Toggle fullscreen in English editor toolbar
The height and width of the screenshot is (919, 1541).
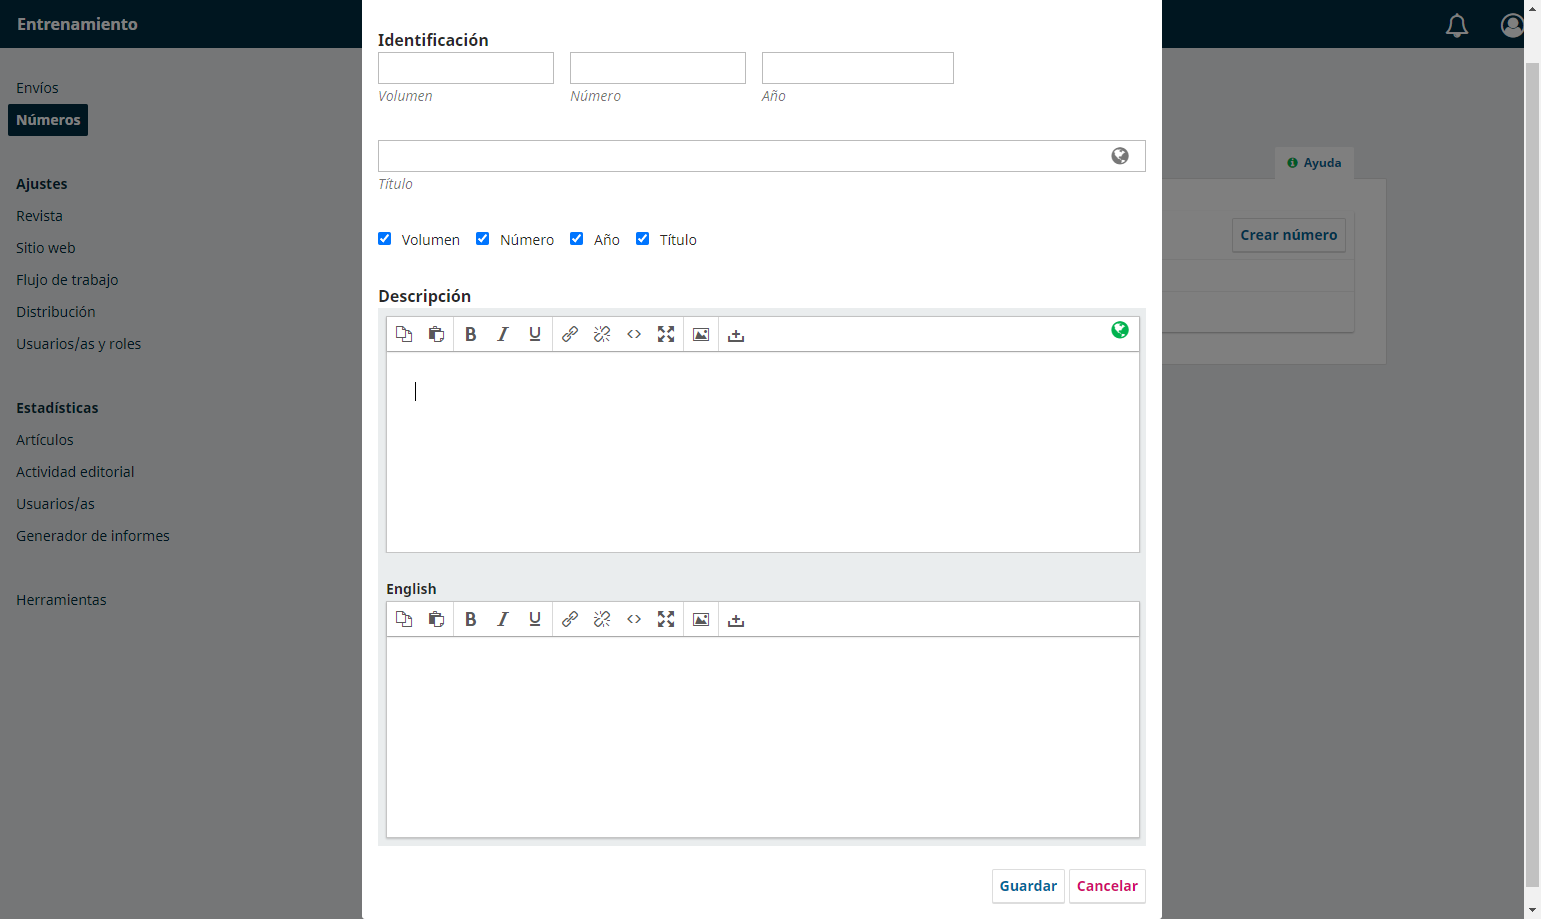(x=666, y=619)
